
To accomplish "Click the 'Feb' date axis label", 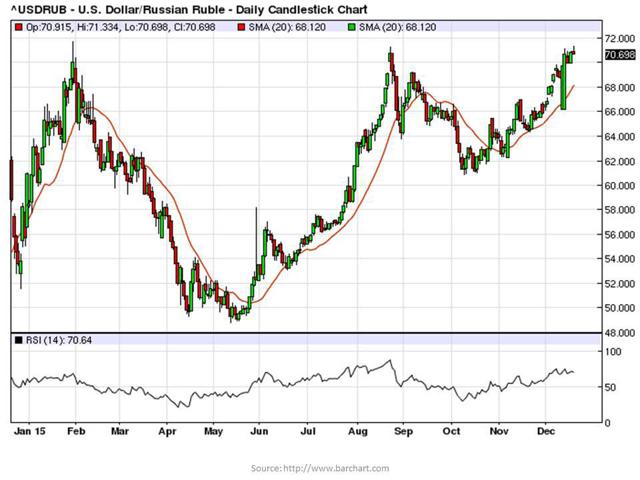I will coord(76,431).
